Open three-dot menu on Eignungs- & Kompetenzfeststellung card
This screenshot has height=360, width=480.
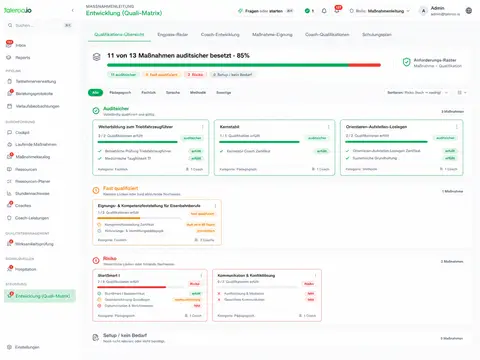(x=215, y=206)
